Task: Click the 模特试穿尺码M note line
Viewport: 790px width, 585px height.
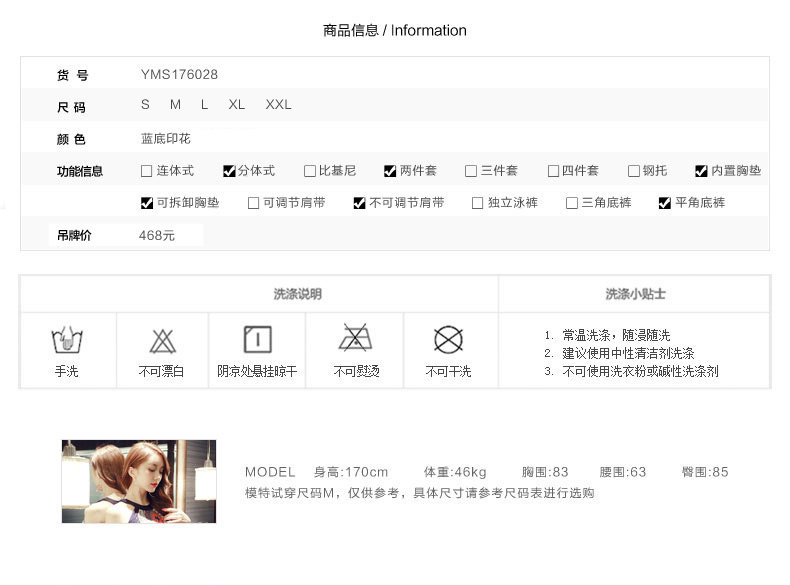Action: [419, 493]
